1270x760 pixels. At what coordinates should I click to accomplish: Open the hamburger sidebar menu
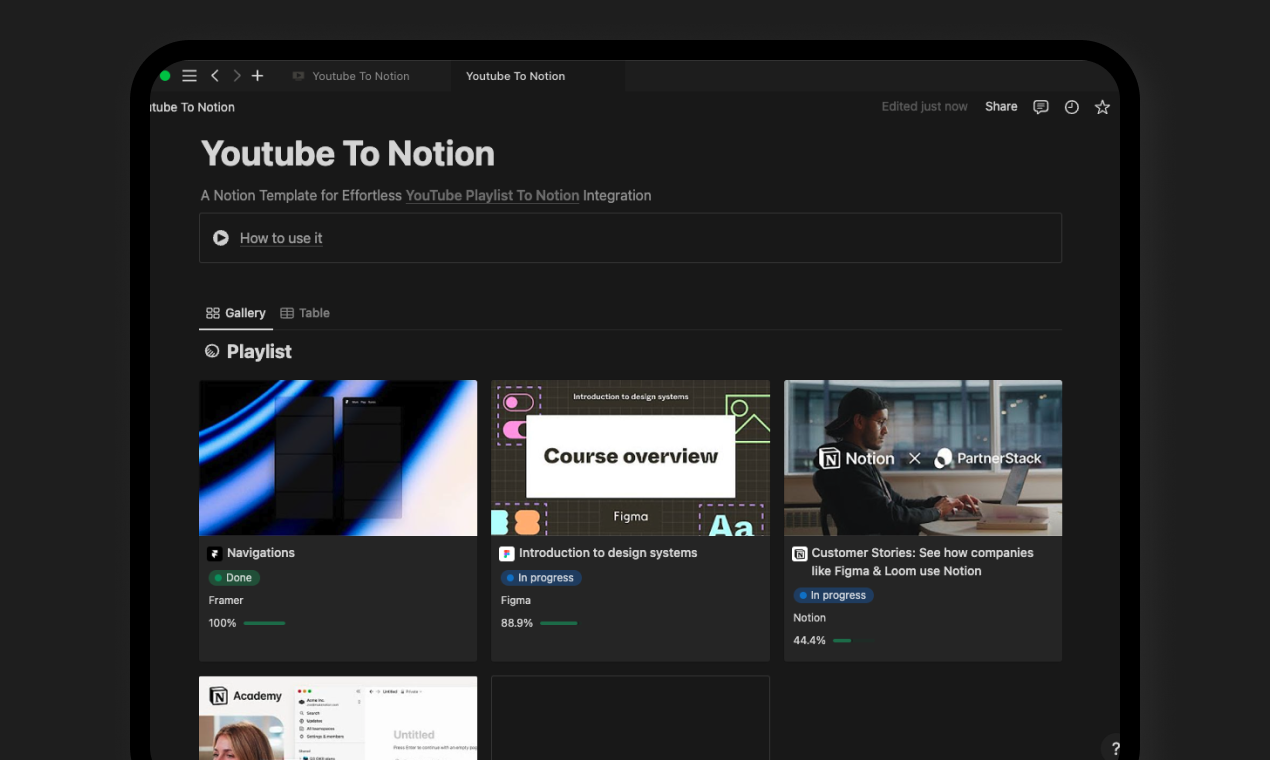click(x=189, y=76)
